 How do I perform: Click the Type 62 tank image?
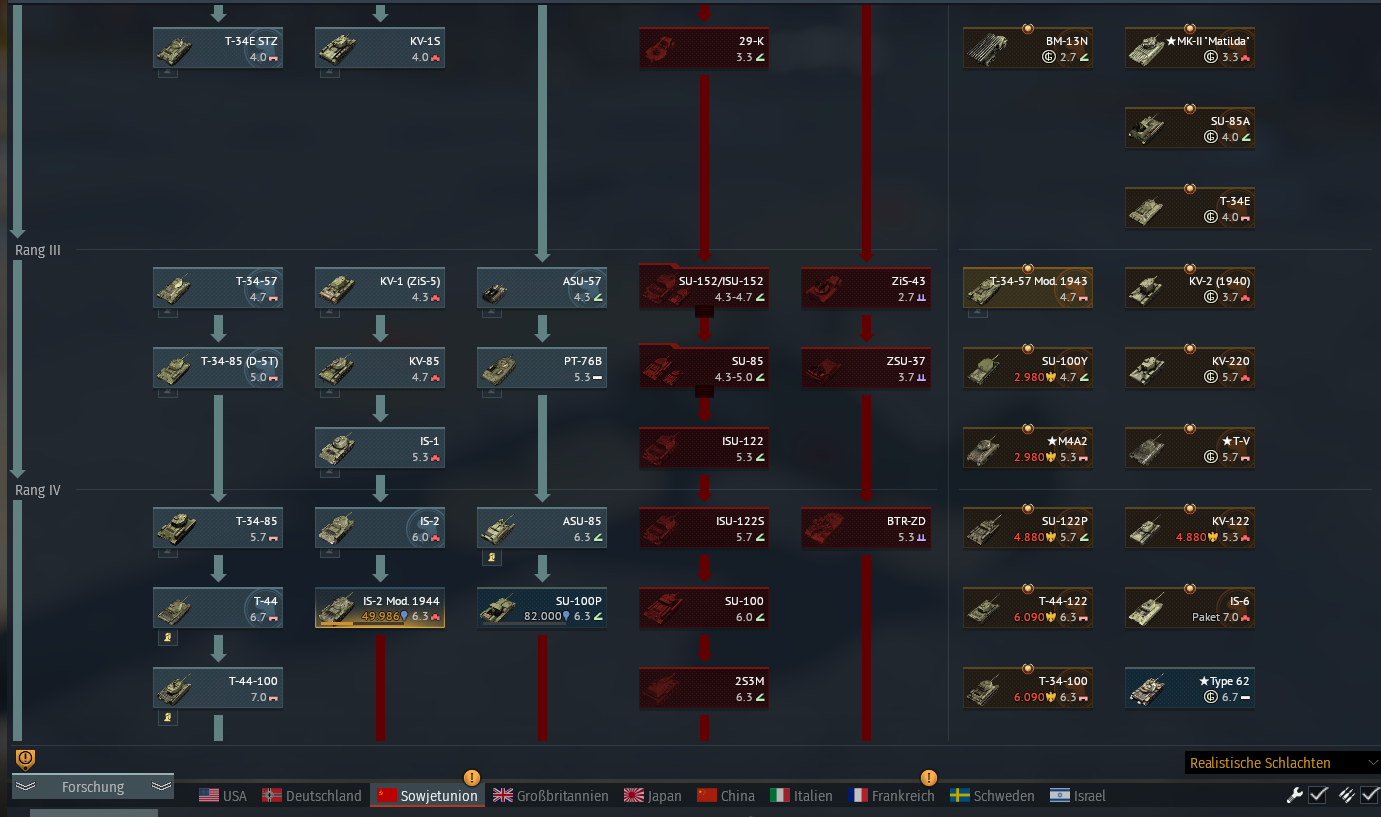coord(1147,690)
